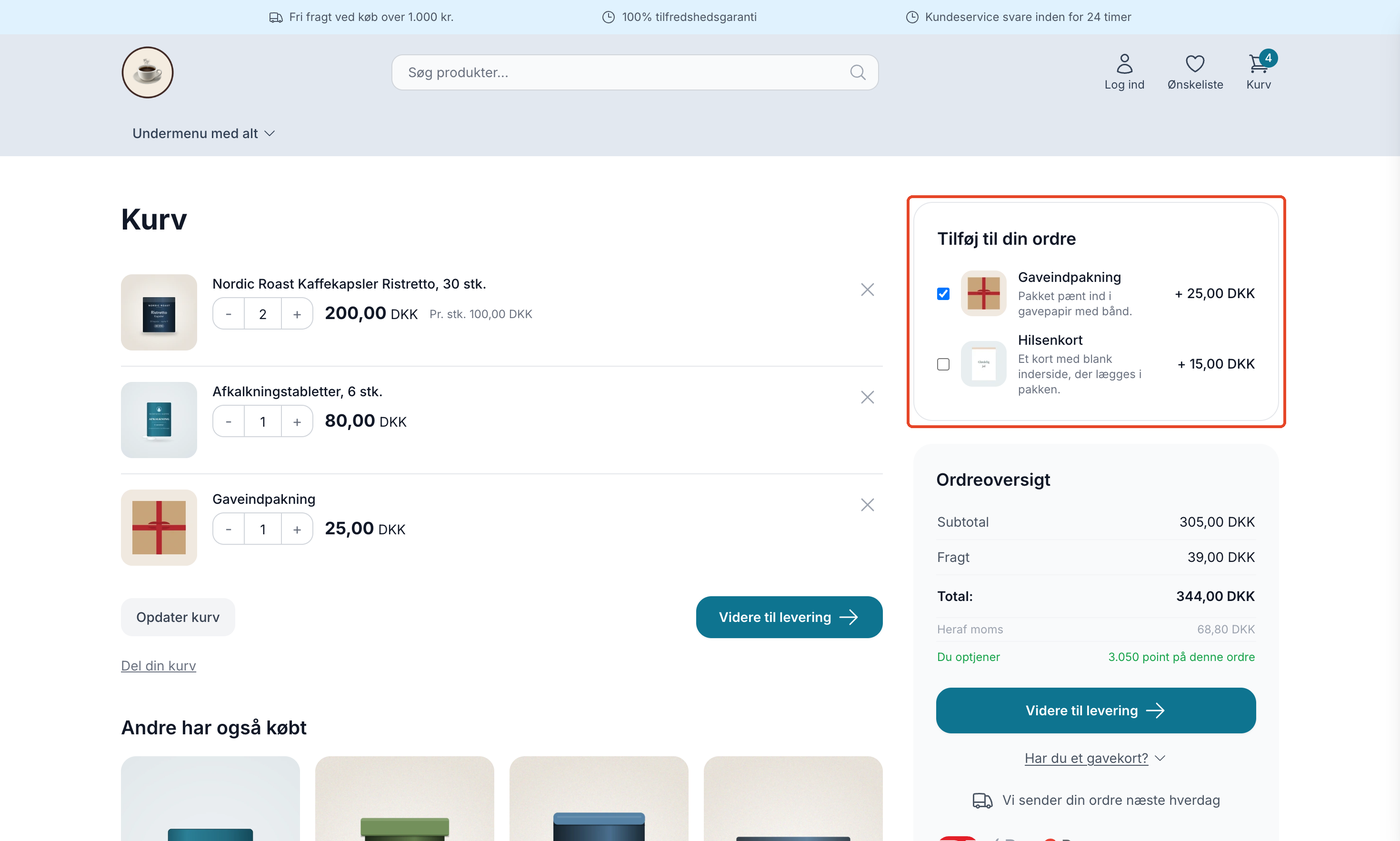Increase quantity of Gaveindpakning in cart

[297, 529]
